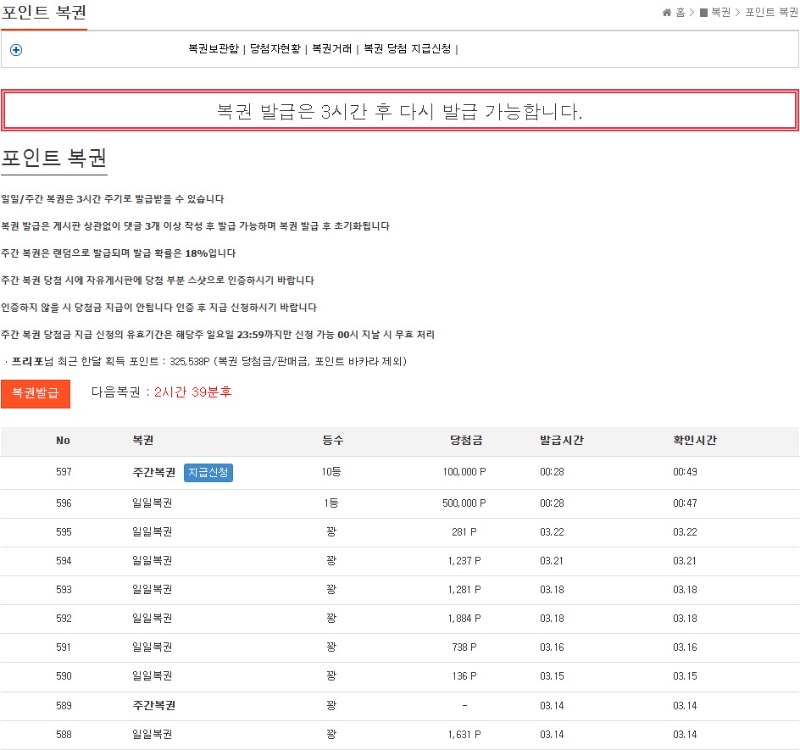Go to the 당첨자현황 menu item

pyautogui.click(x=277, y=48)
